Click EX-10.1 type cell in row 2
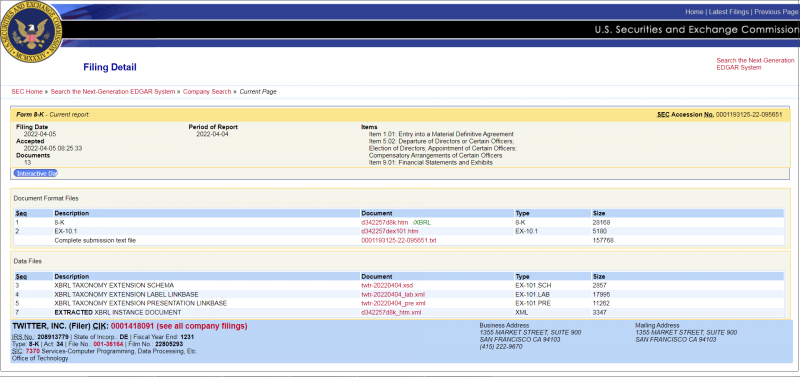Screen dimensions: 800x377 coord(527,231)
